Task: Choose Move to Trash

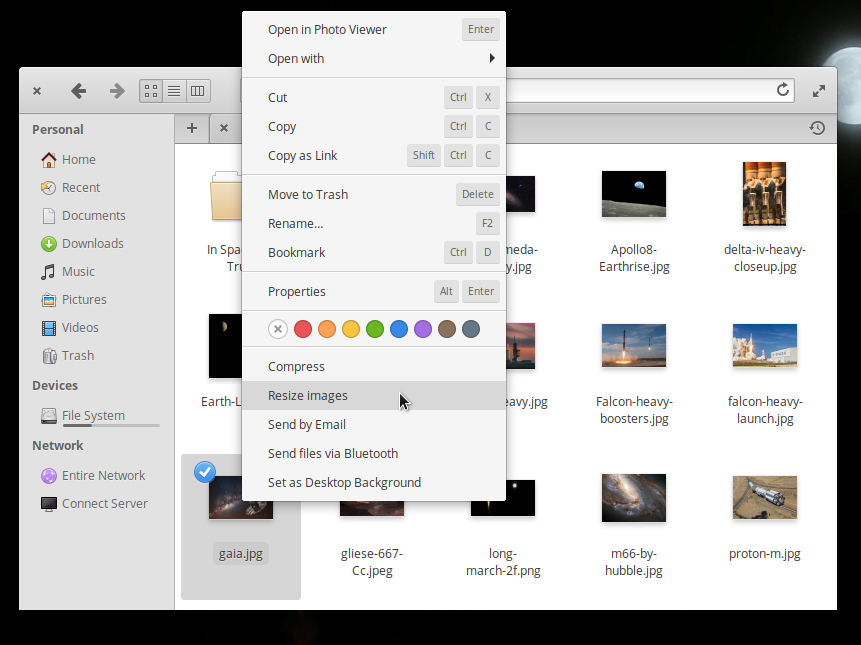Action: coord(373,195)
